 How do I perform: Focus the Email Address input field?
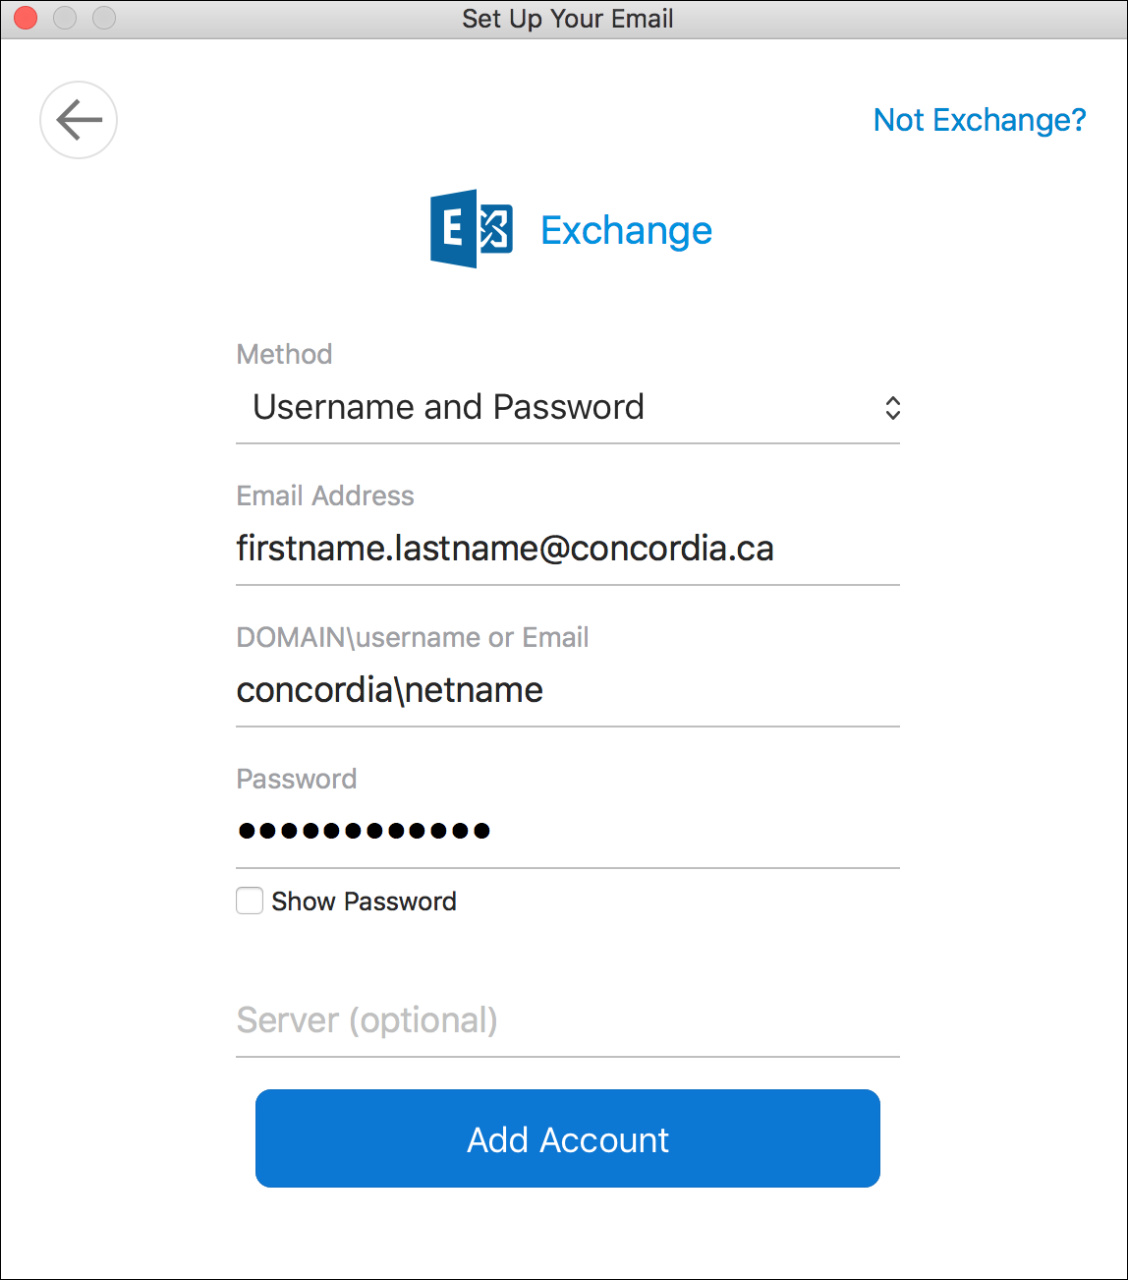click(x=568, y=549)
